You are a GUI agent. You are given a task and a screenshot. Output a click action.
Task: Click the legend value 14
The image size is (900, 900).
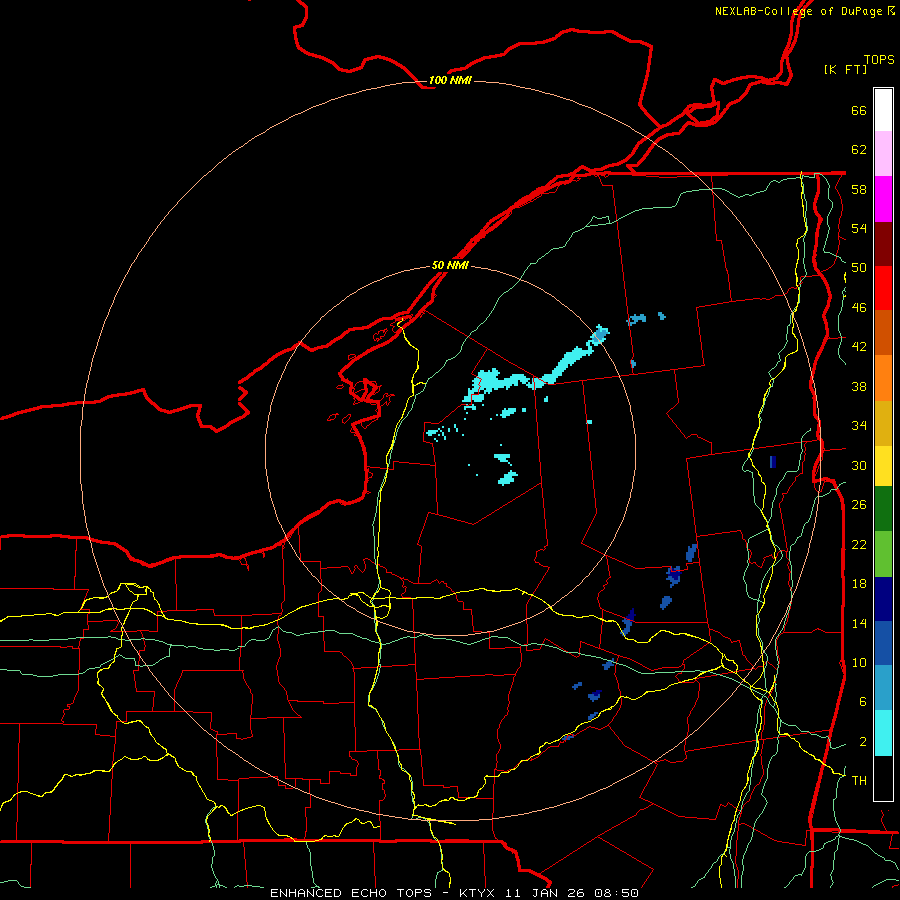point(859,623)
